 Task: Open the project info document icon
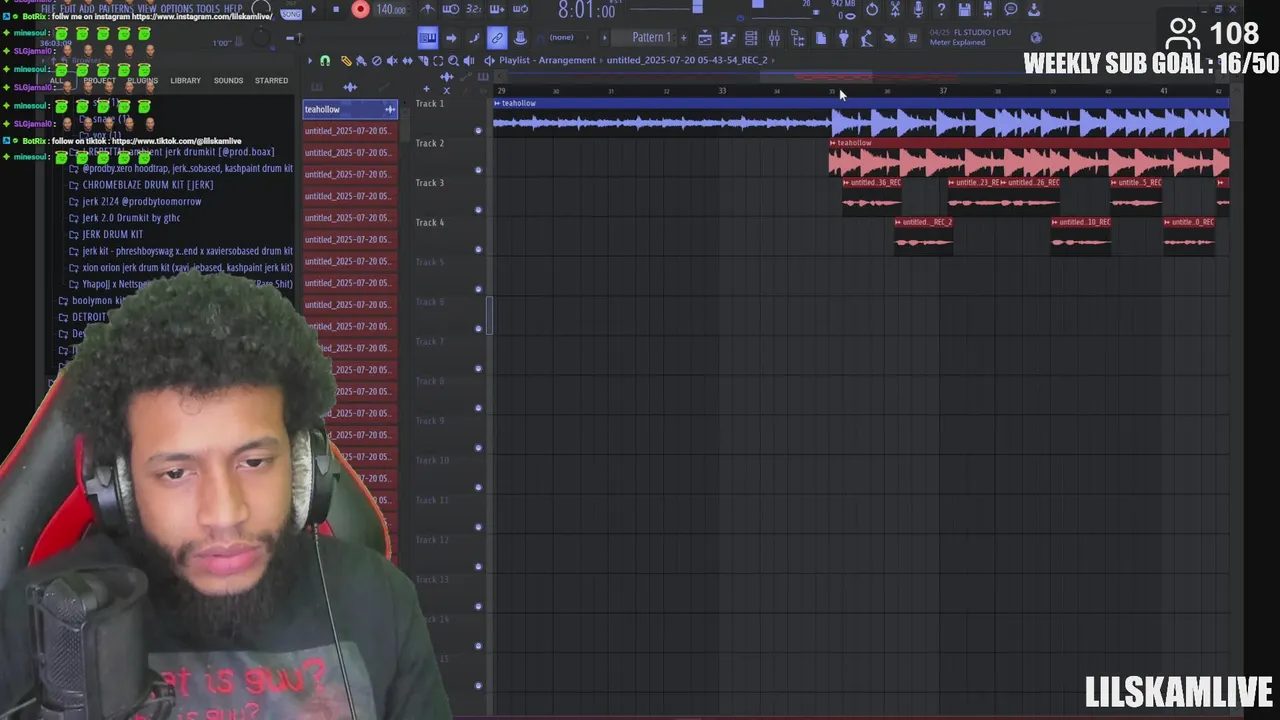click(821, 38)
